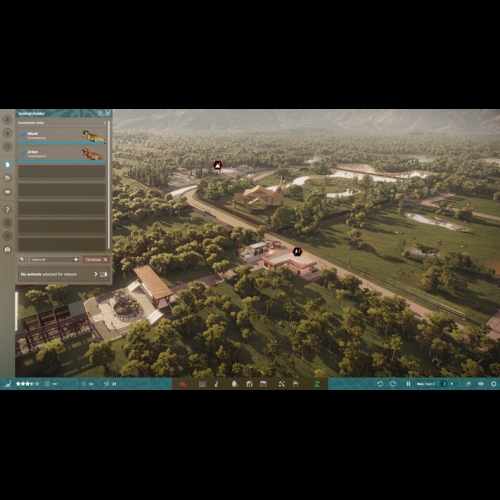Click 'No animals selected for release' text

click(x=49, y=274)
